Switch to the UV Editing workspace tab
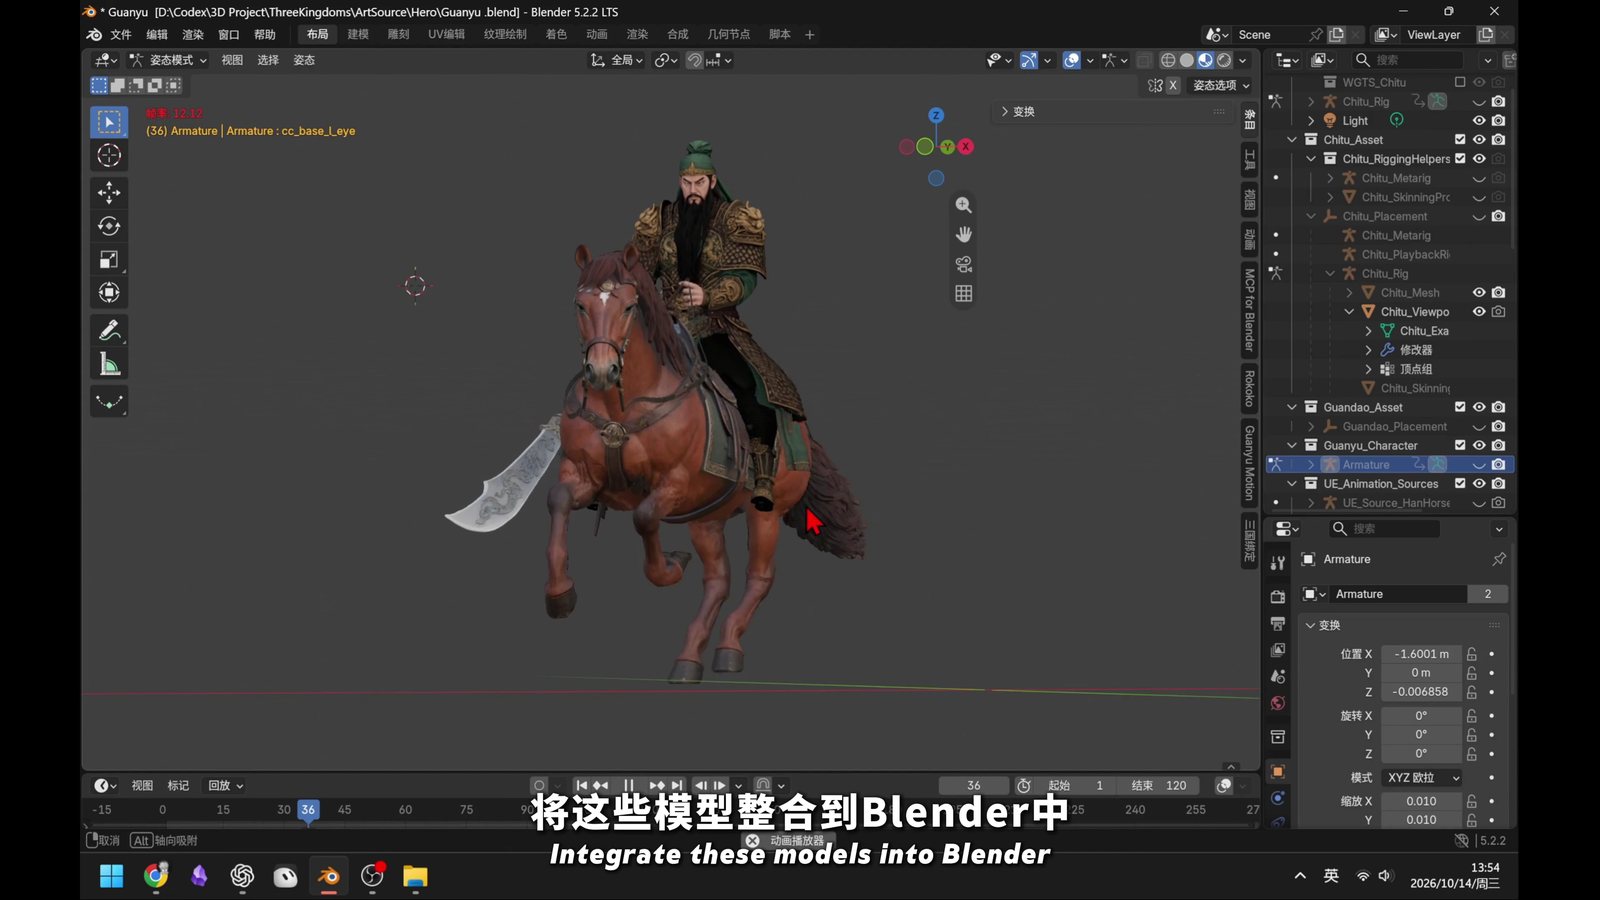This screenshot has height=900, width=1600. tap(446, 34)
